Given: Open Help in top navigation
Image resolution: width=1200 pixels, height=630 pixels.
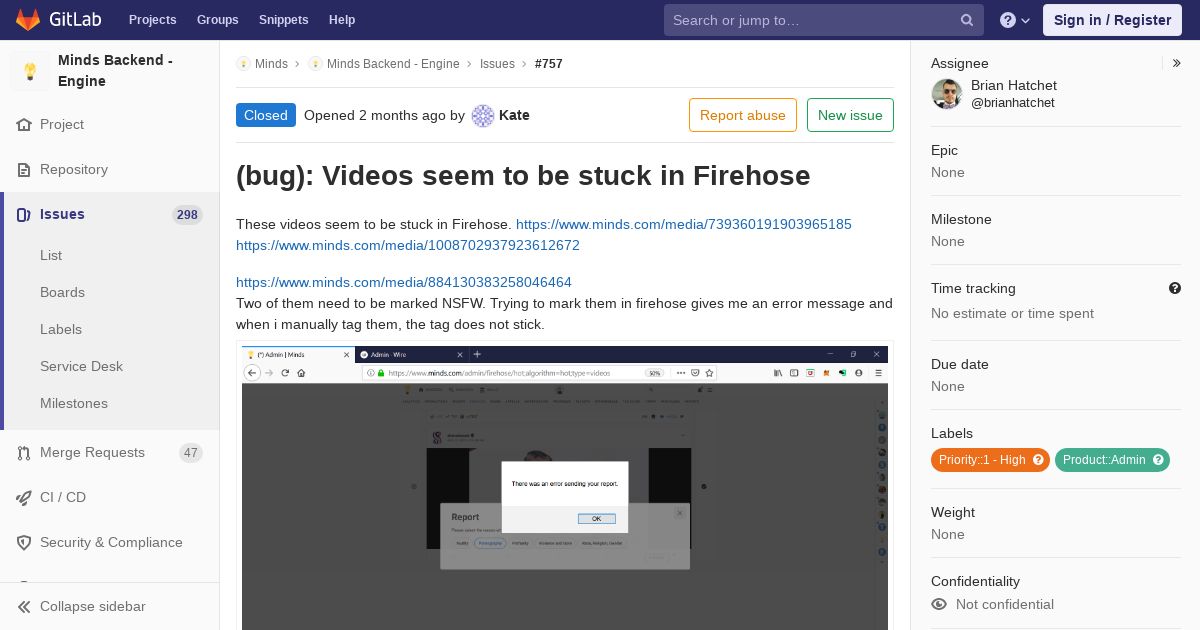Looking at the screenshot, I should pyautogui.click(x=342, y=20).
